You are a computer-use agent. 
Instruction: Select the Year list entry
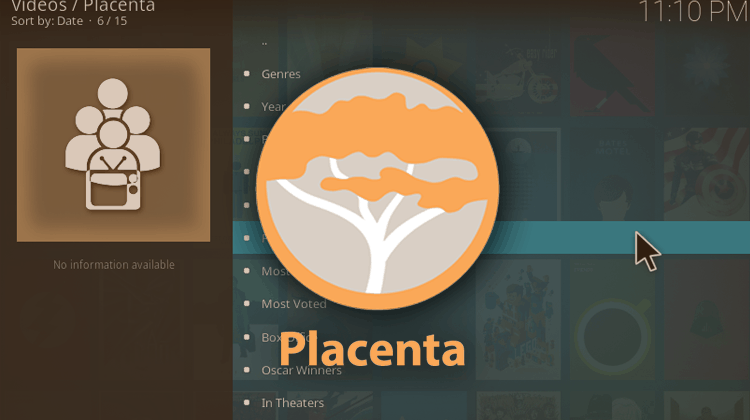273,107
